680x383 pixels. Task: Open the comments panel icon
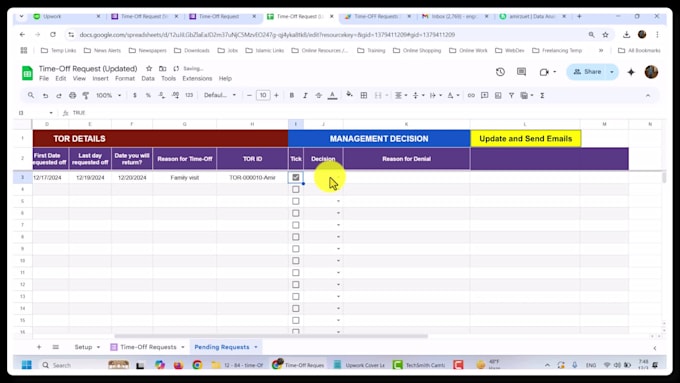click(x=522, y=72)
